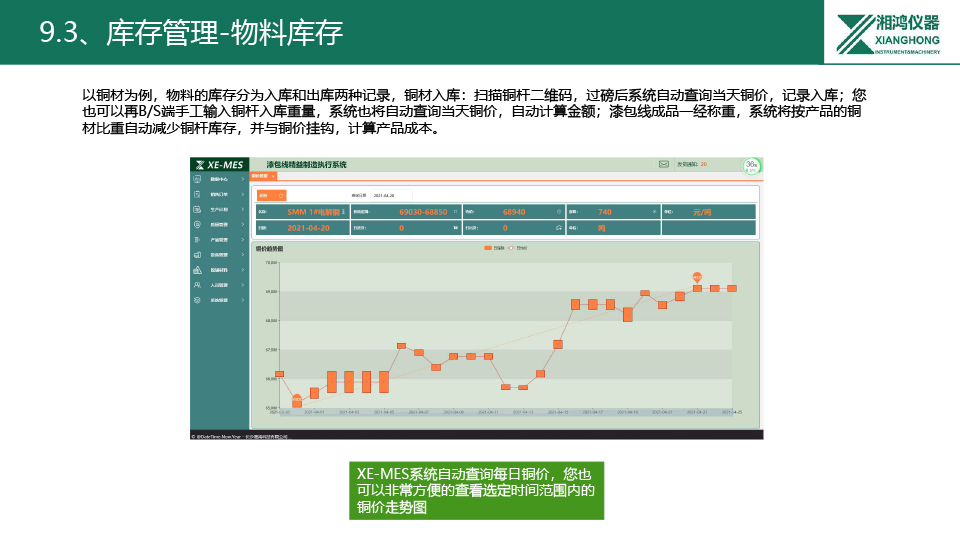The width and height of the screenshot is (960, 540).
Task: Close the orange active page tab
Action: coord(274,176)
